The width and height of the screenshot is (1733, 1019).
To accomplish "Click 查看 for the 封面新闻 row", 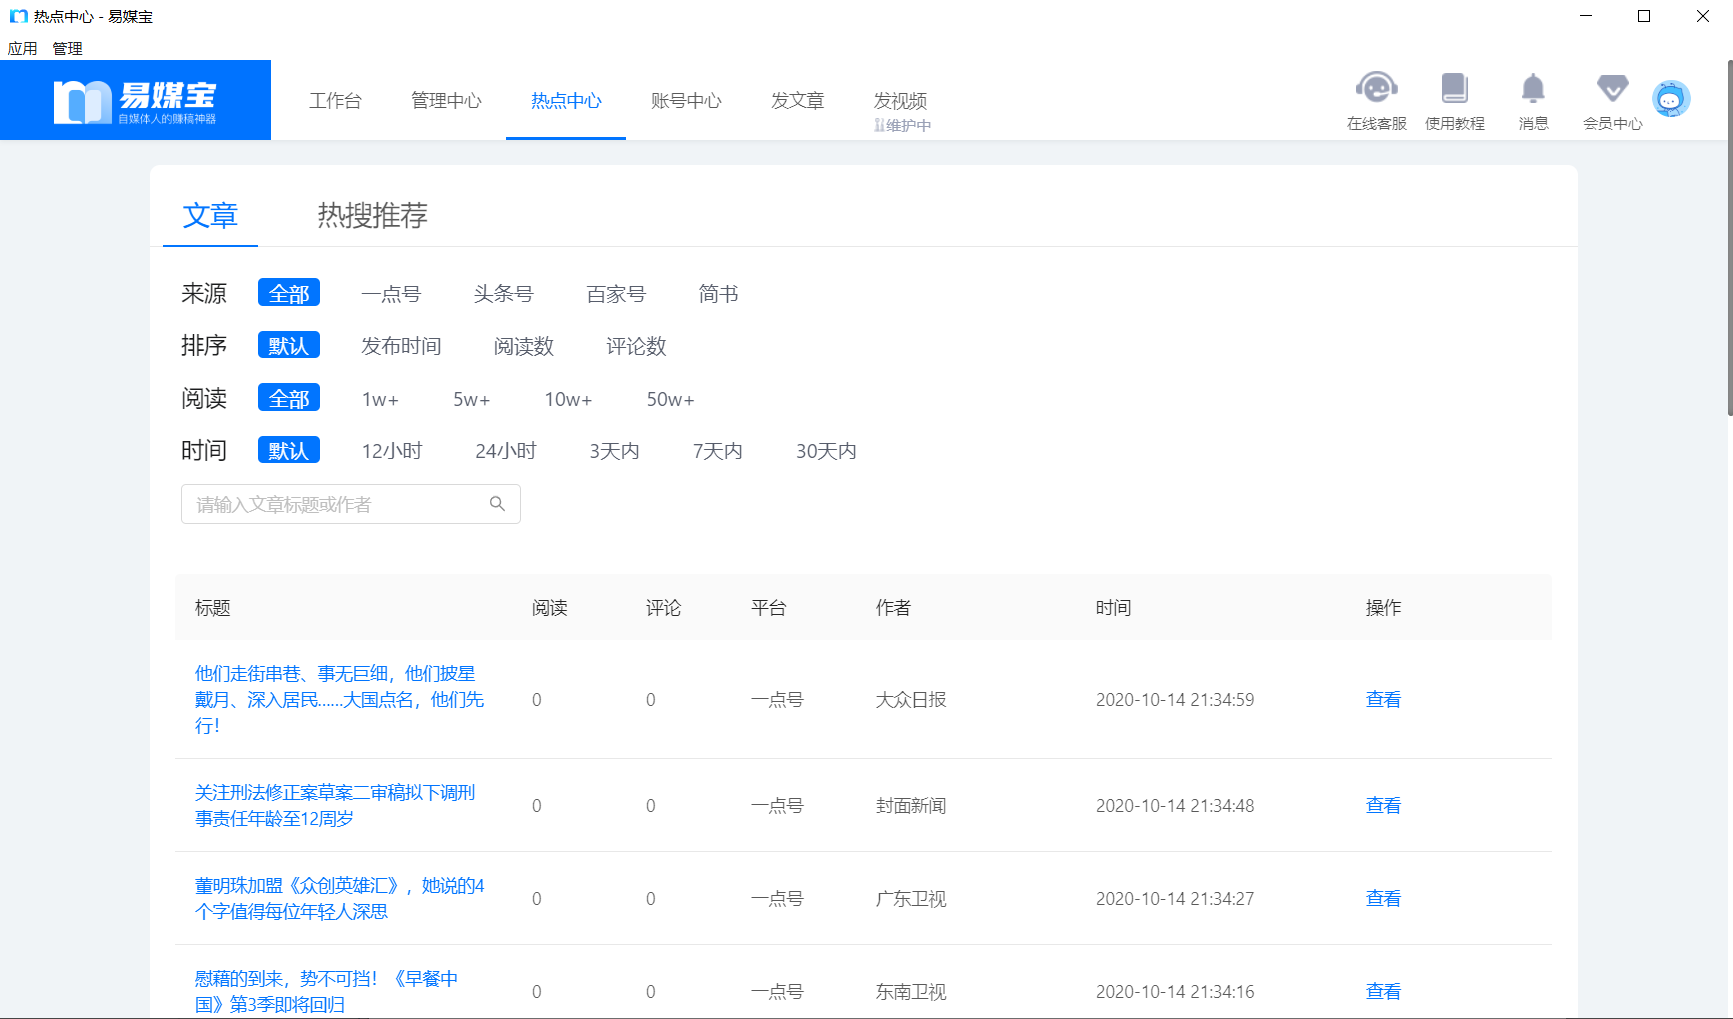I will [x=1383, y=805].
